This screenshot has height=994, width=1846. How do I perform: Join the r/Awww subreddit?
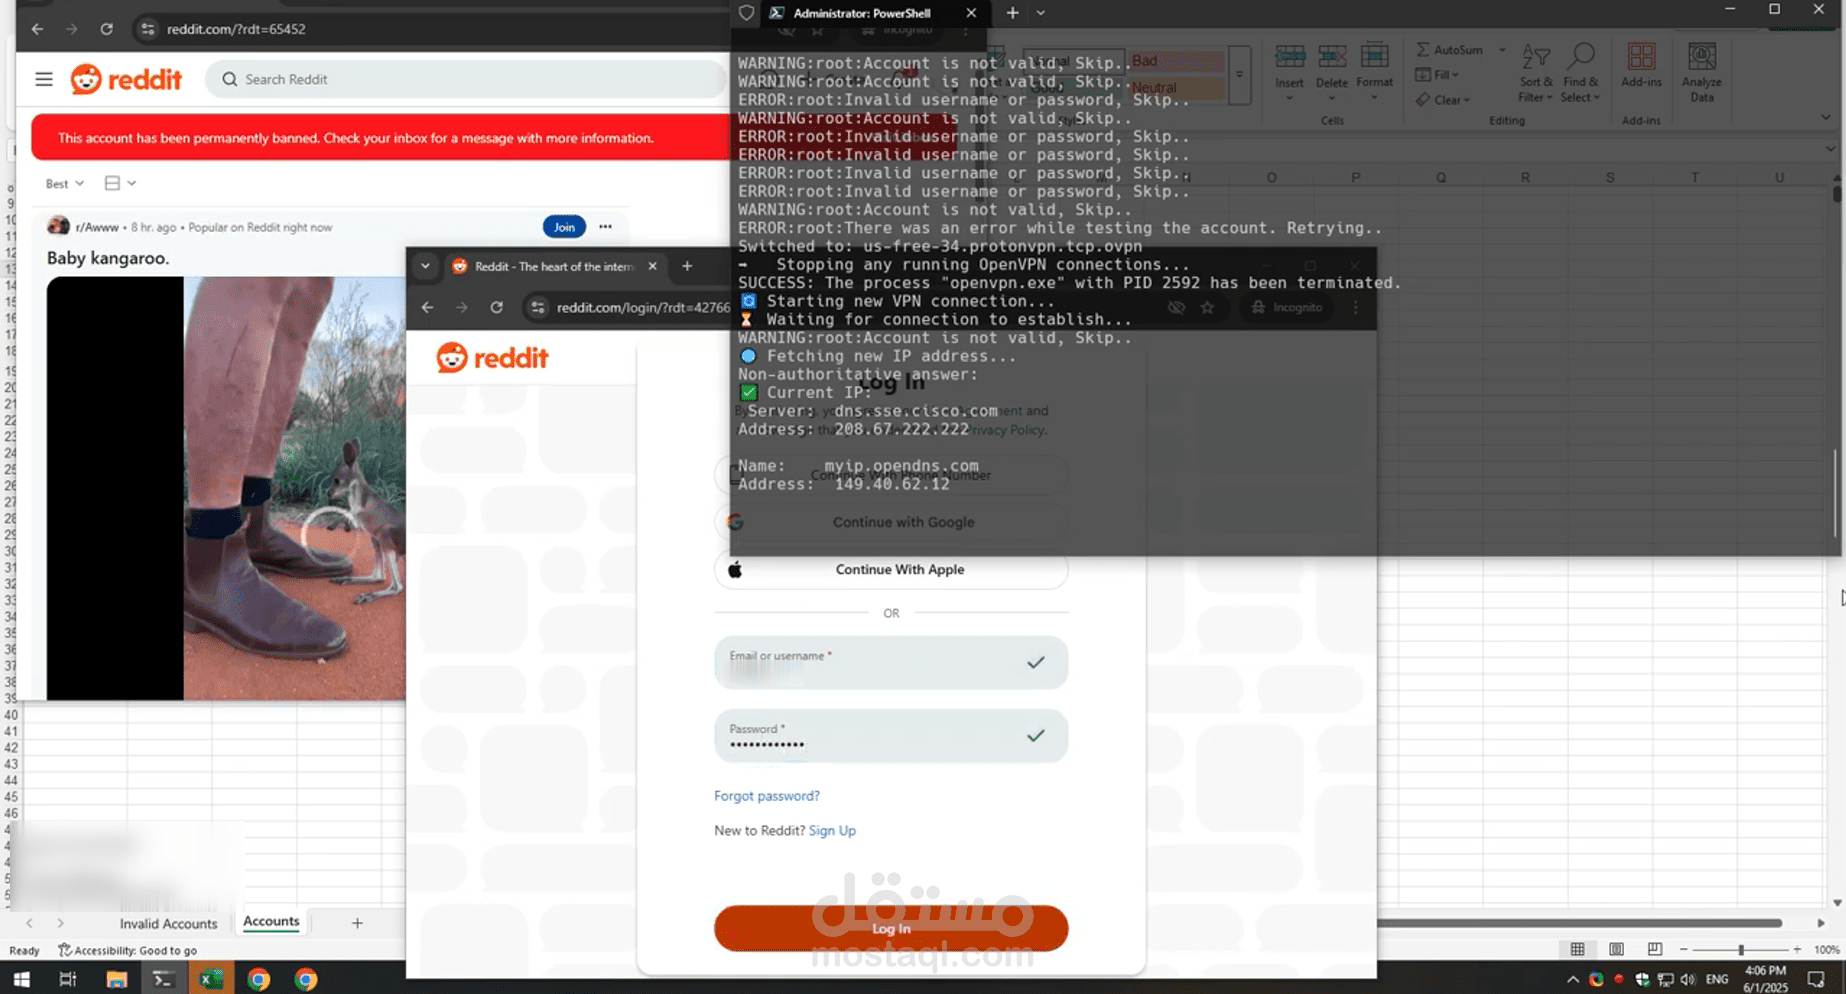click(564, 227)
